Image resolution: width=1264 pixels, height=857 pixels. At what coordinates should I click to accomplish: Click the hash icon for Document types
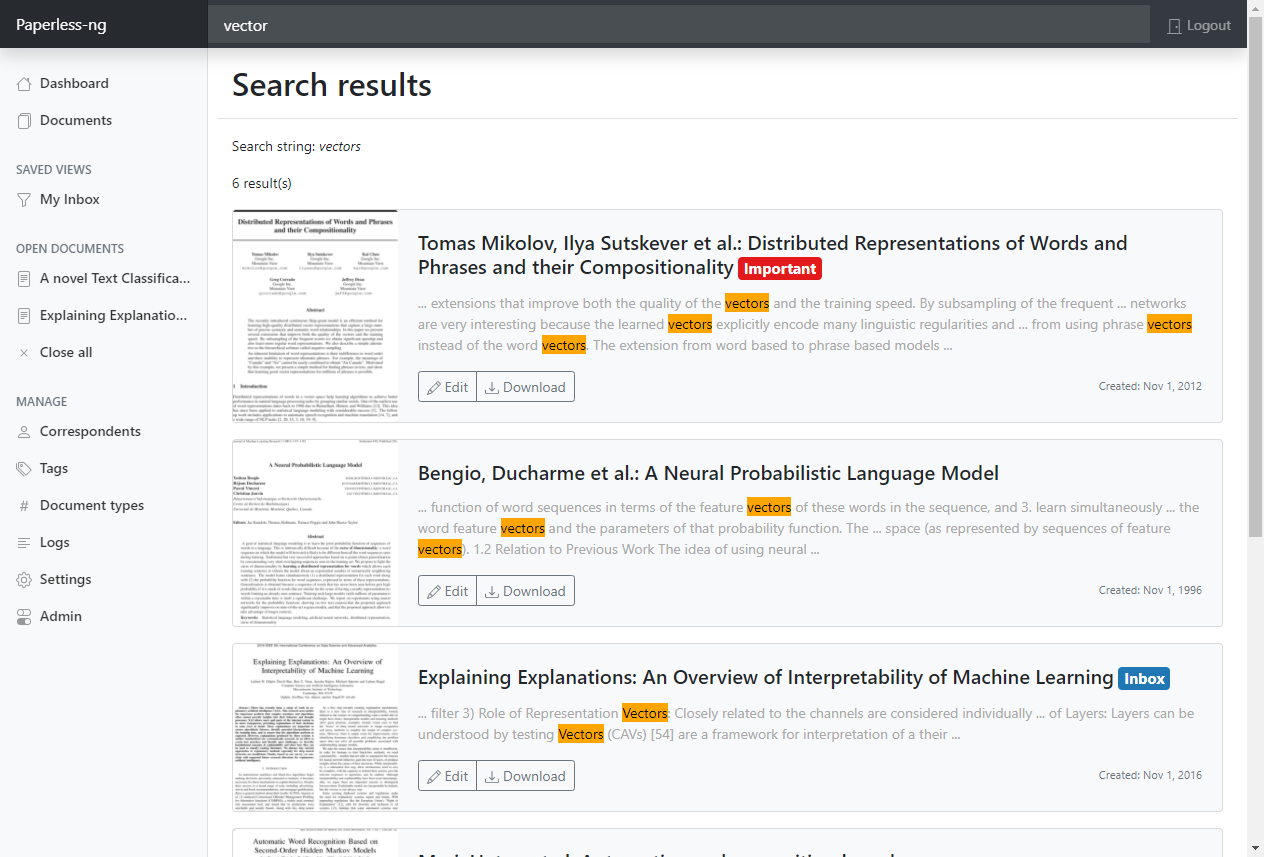(x=24, y=506)
